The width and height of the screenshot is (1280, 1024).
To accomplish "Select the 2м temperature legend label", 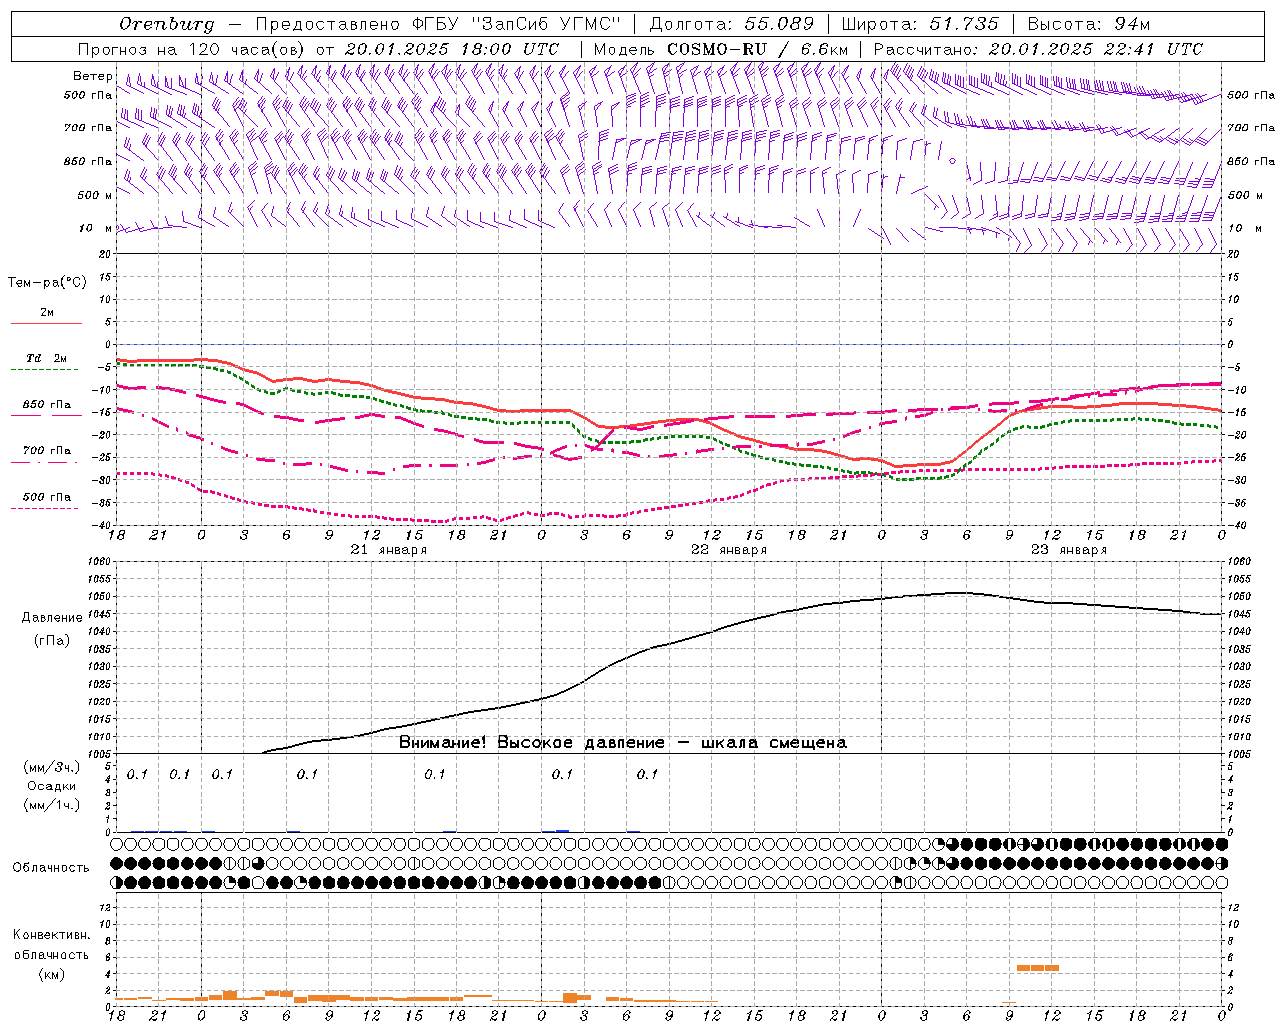I will [x=47, y=312].
